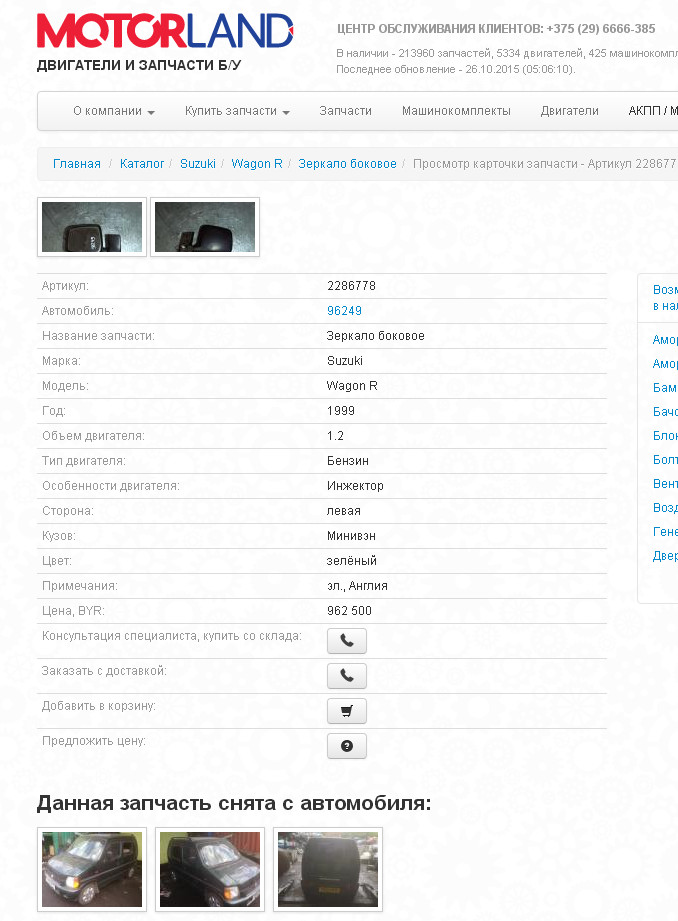Click the shopping cart icon button
The width and height of the screenshot is (678, 921).
coord(346,711)
